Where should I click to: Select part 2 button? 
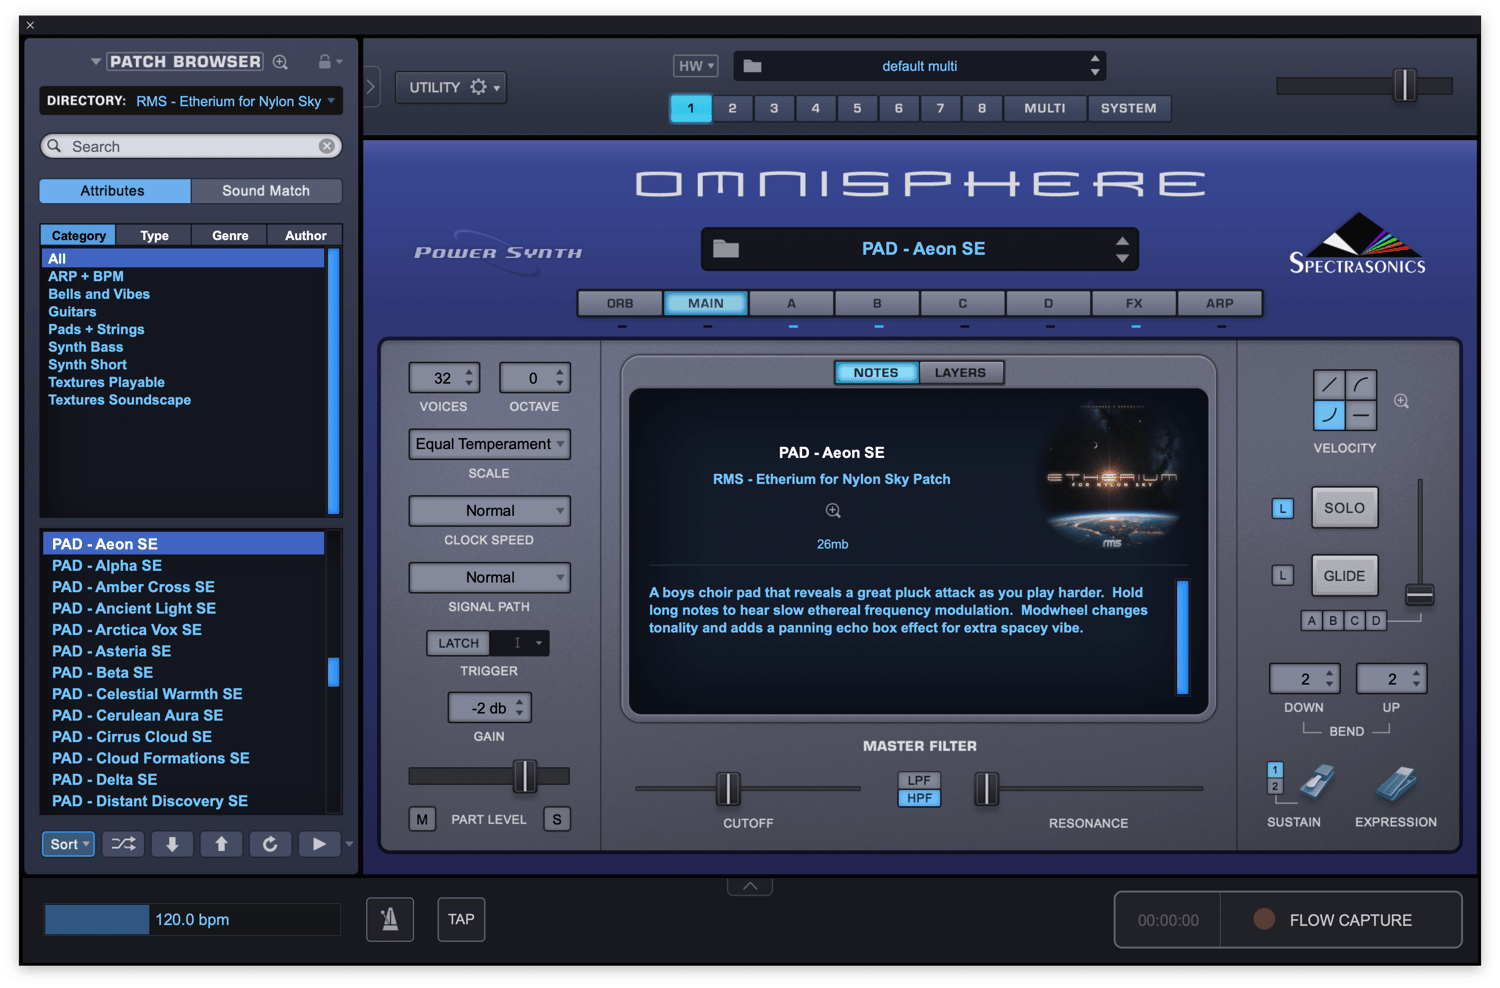pos(732,108)
